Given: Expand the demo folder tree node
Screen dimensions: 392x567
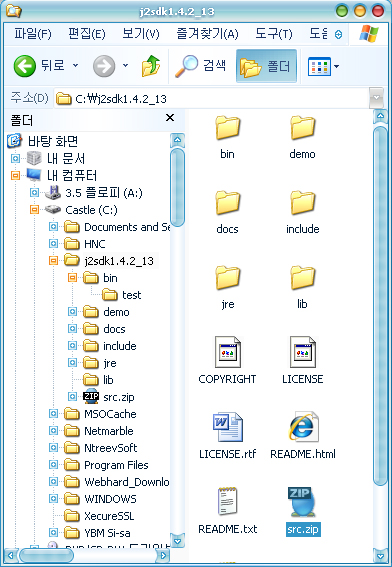Looking at the screenshot, I should pos(72,312).
